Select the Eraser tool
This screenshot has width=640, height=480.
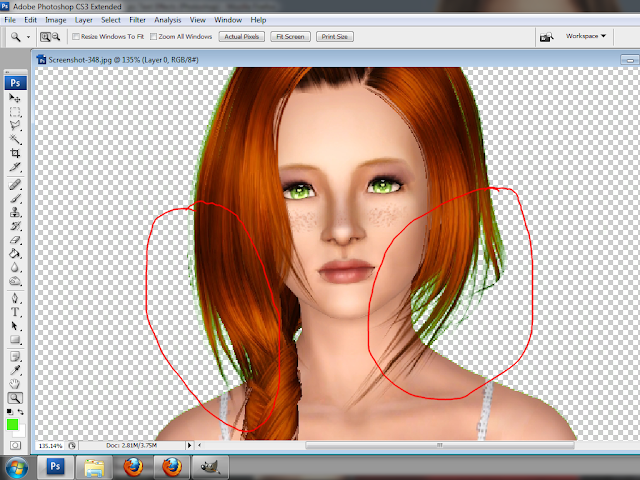coord(15,241)
